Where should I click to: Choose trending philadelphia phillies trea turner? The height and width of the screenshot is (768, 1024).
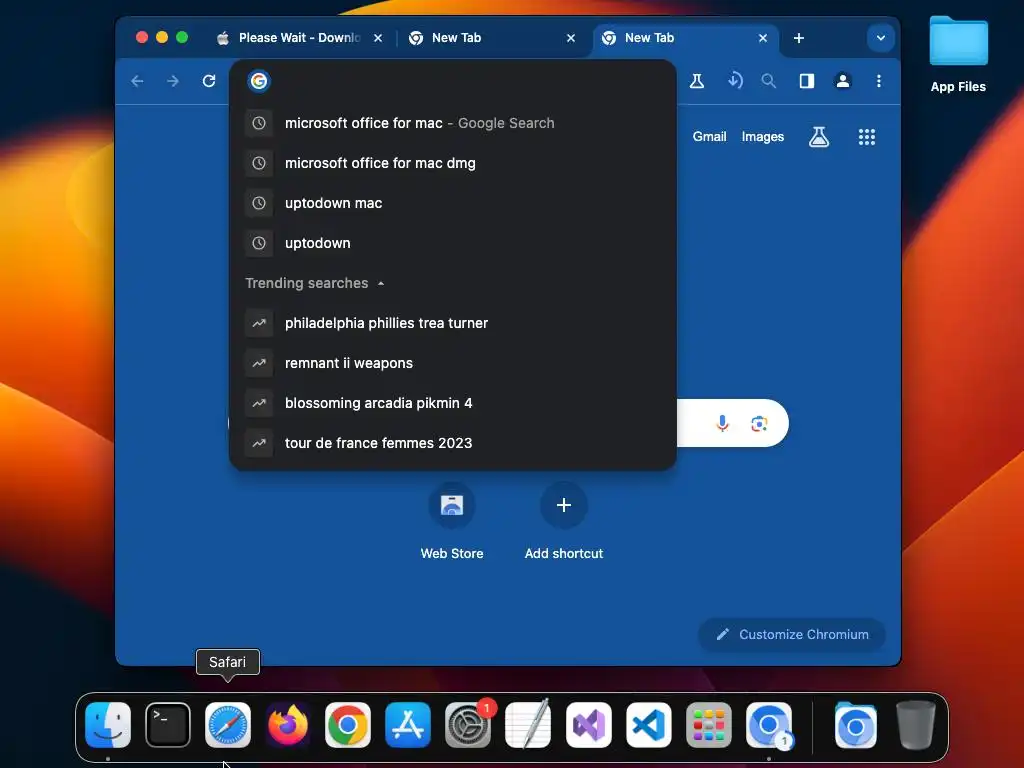(x=453, y=323)
